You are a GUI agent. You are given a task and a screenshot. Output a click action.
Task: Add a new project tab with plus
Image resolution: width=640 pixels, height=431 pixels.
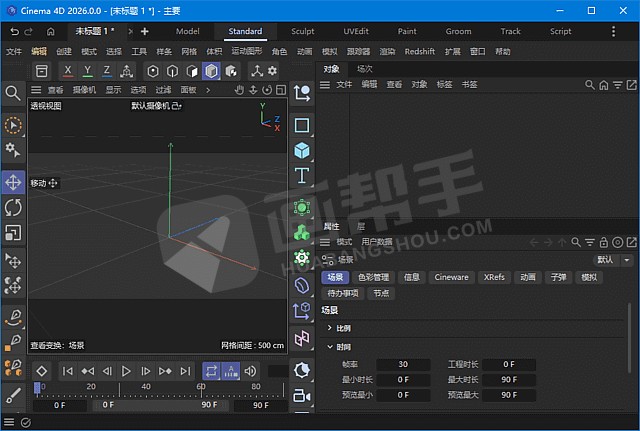click(x=144, y=31)
